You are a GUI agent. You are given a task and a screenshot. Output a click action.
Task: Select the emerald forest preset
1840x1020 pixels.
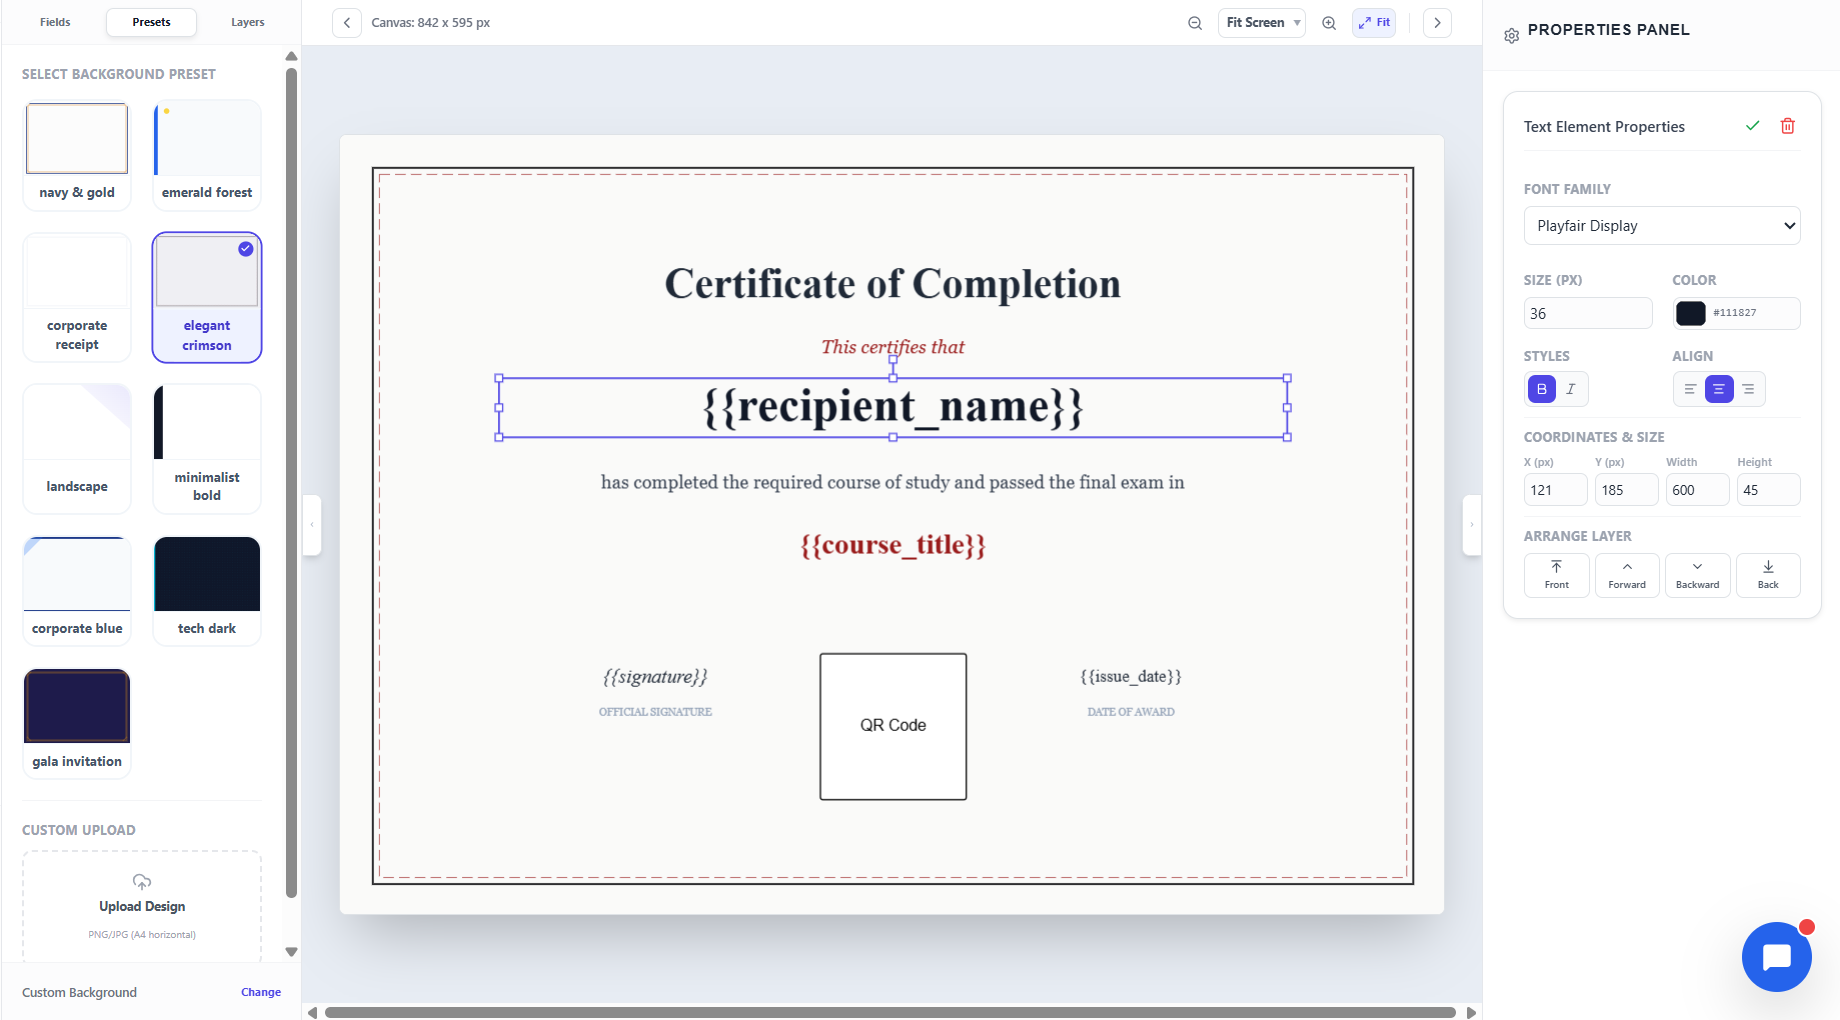pos(207,155)
